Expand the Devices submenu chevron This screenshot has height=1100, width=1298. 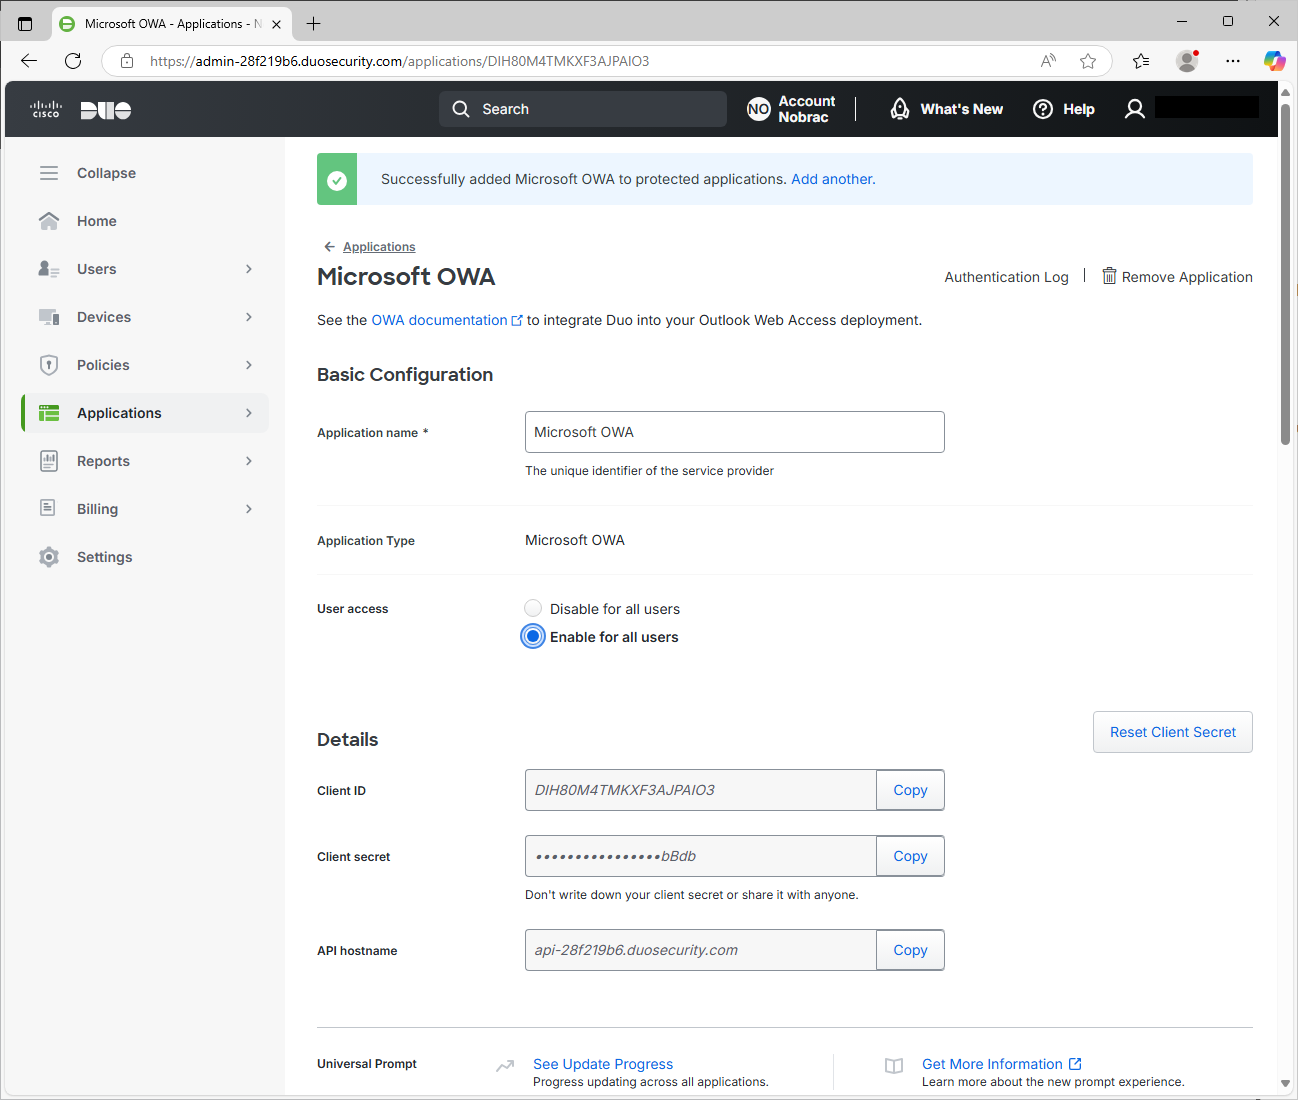click(249, 317)
